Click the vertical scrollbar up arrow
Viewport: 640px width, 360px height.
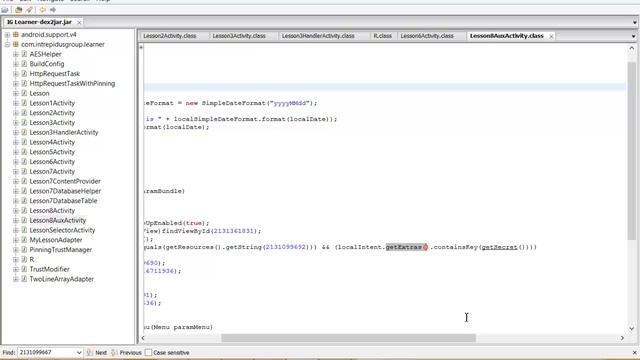click(x=631, y=48)
